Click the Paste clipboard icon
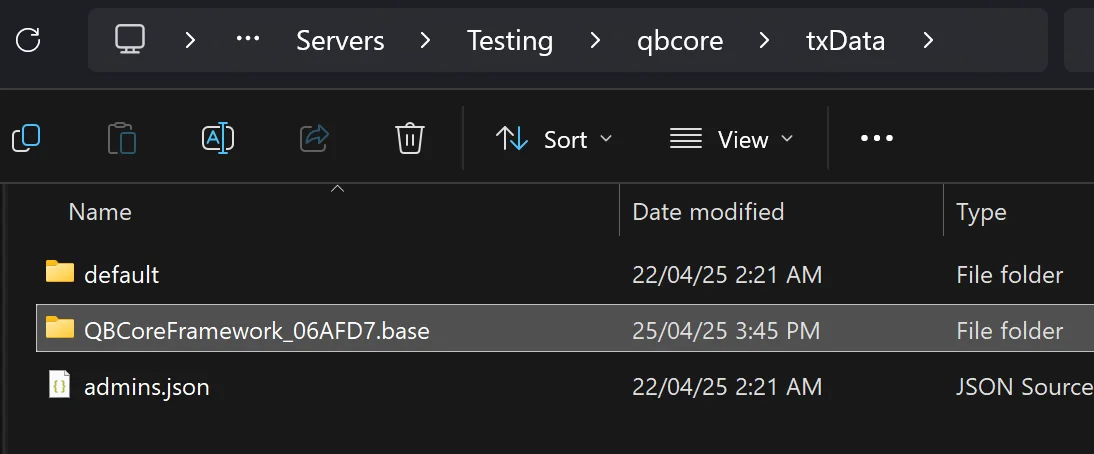Viewport: 1094px width, 454px height. [121, 138]
